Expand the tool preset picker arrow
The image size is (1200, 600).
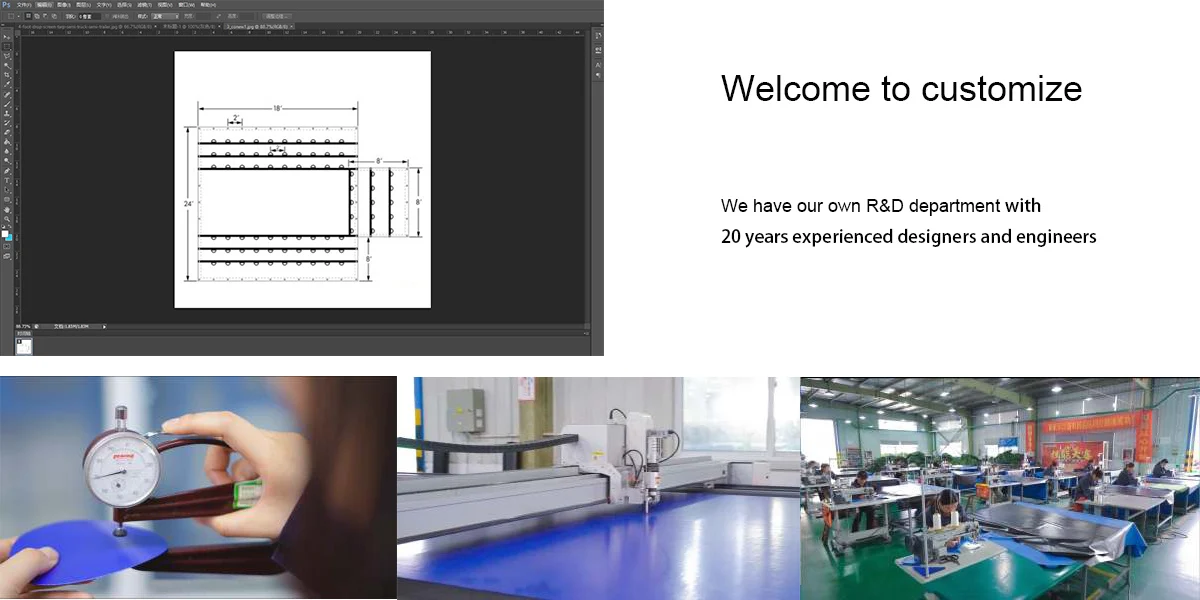point(18,16)
